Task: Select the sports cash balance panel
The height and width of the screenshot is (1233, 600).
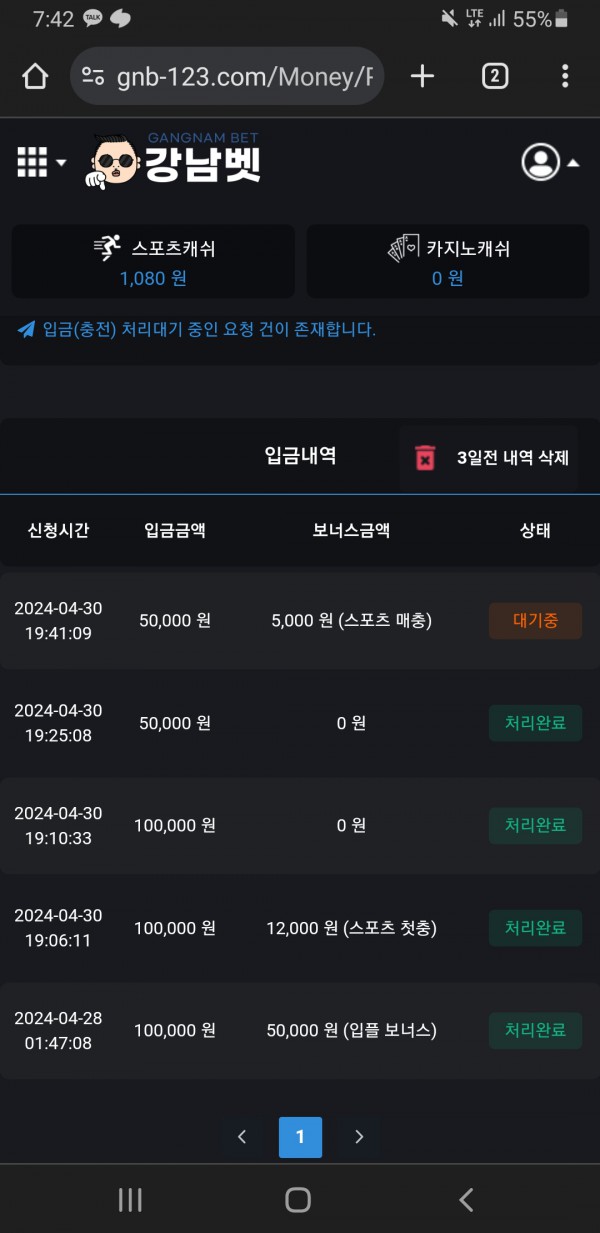Action: 153,261
